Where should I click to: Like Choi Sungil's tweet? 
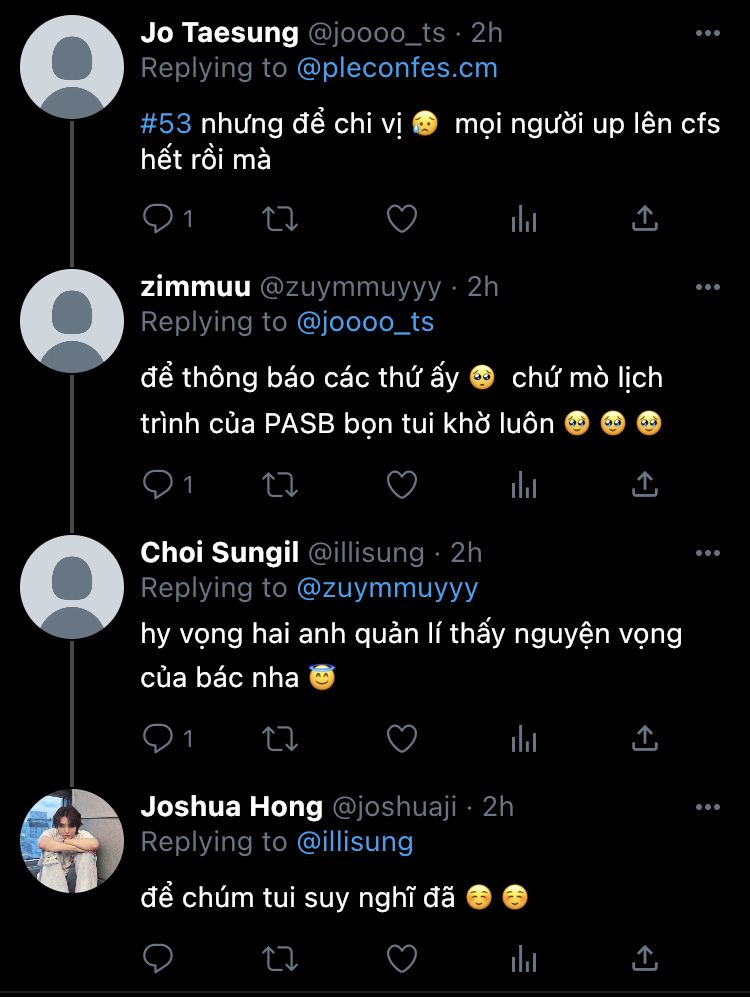402,738
